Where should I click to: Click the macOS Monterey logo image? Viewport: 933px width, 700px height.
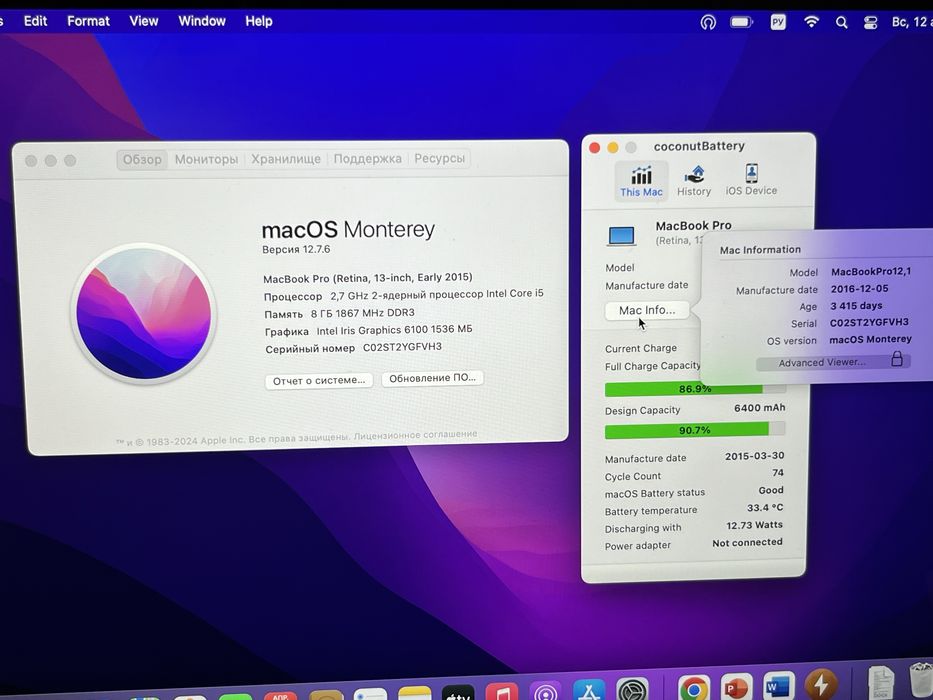(143, 314)
